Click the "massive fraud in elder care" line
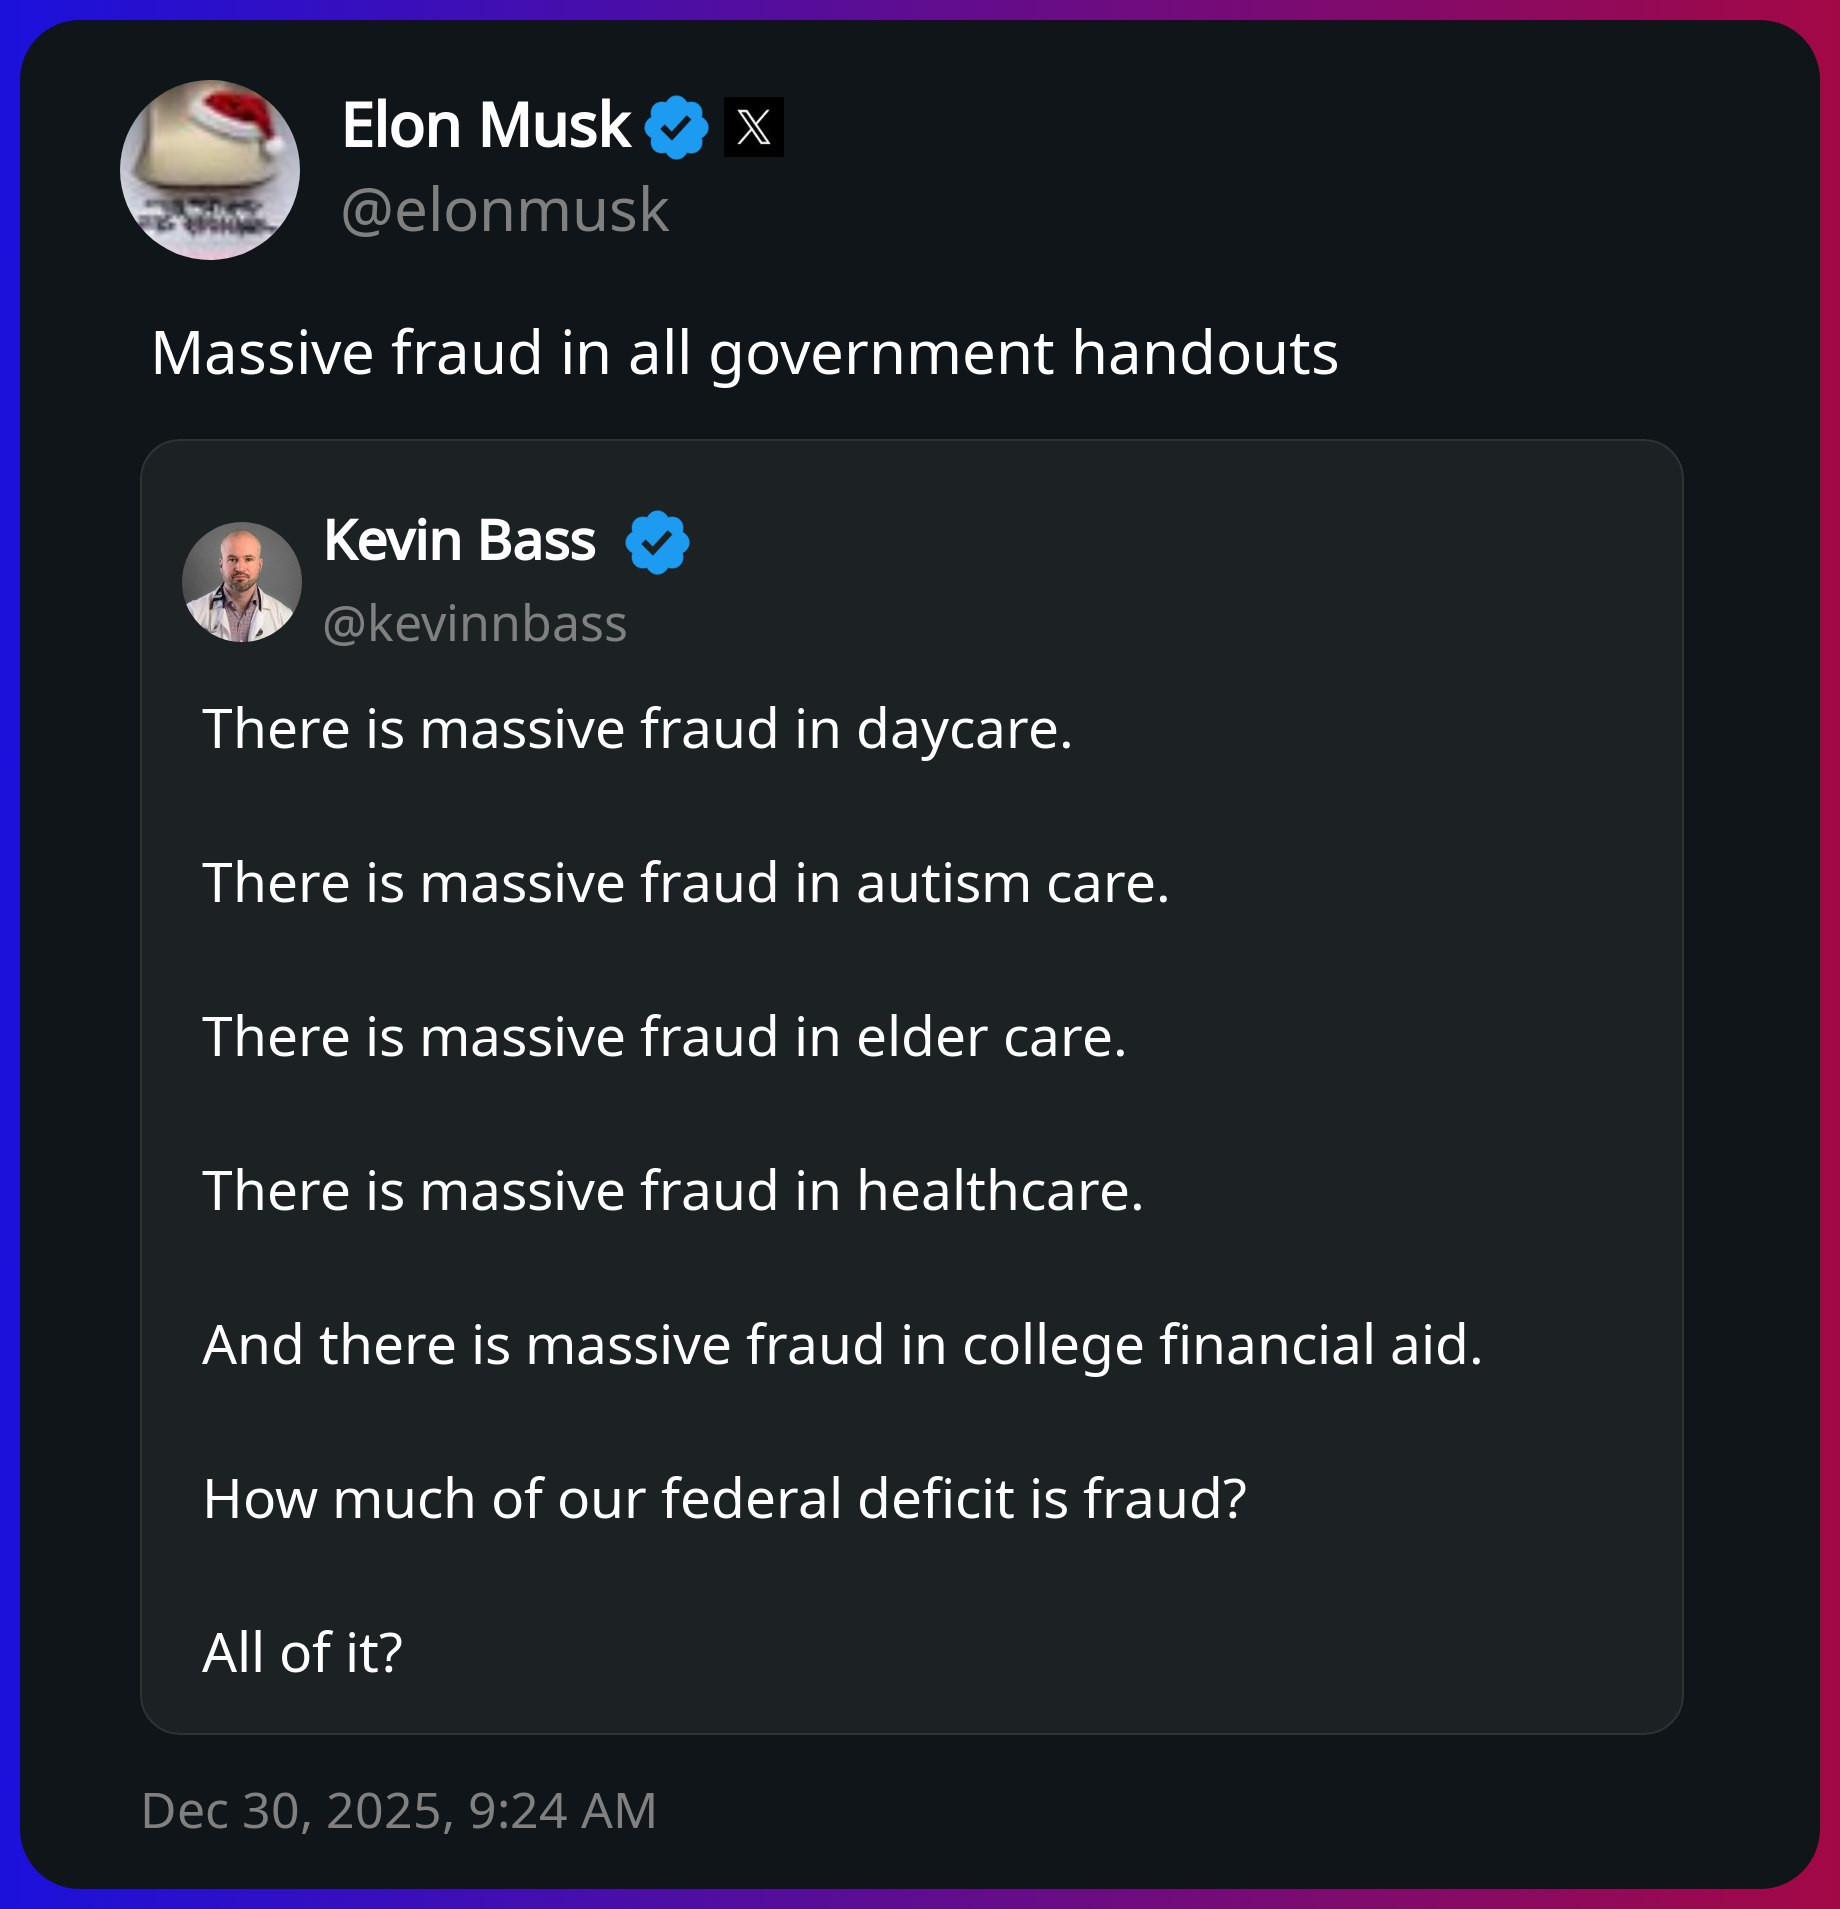Screen dimensions: 1840x1909 click(x=664, y=1037)
